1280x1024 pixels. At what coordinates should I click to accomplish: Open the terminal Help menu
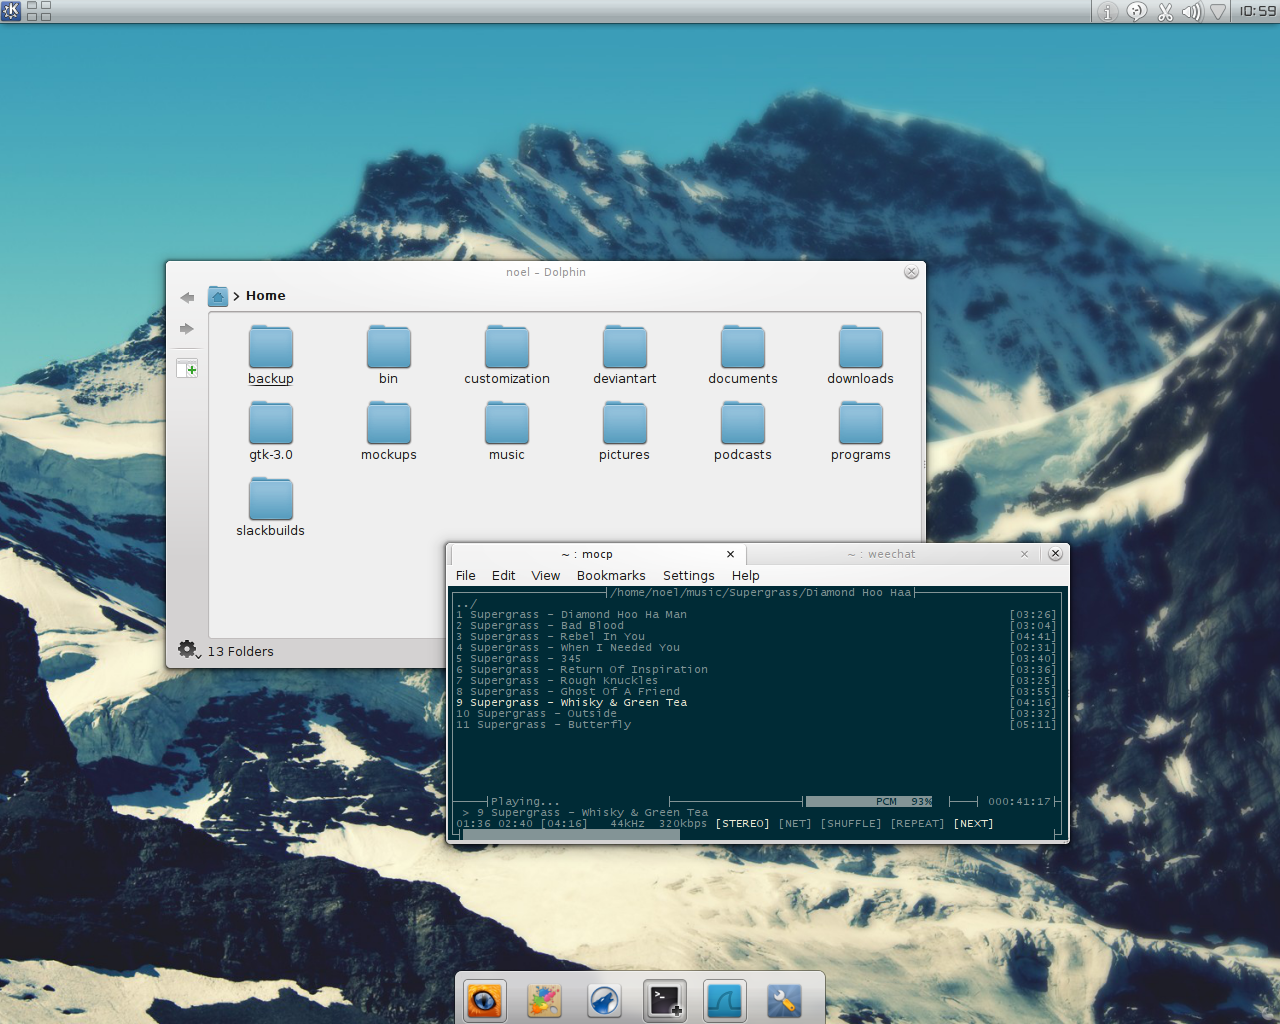click(x=746, y=576)
